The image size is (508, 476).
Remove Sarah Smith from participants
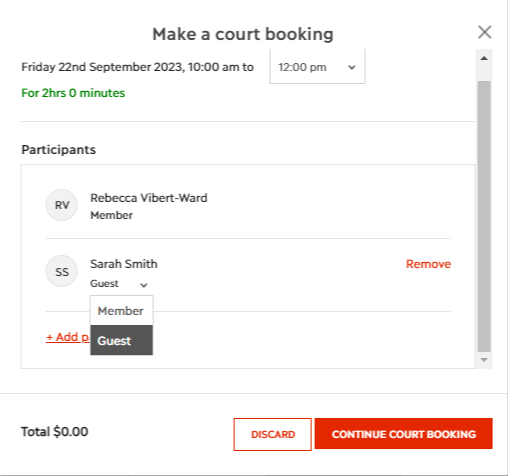428,264
